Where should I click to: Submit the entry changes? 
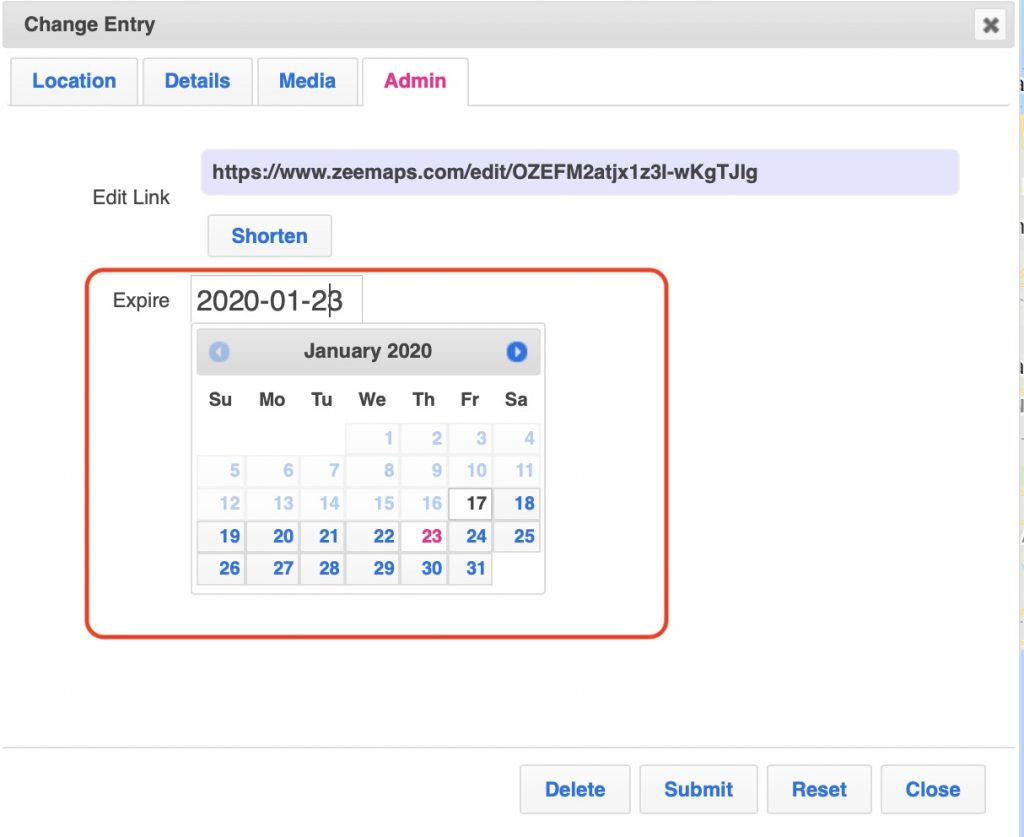click(698, 789)
